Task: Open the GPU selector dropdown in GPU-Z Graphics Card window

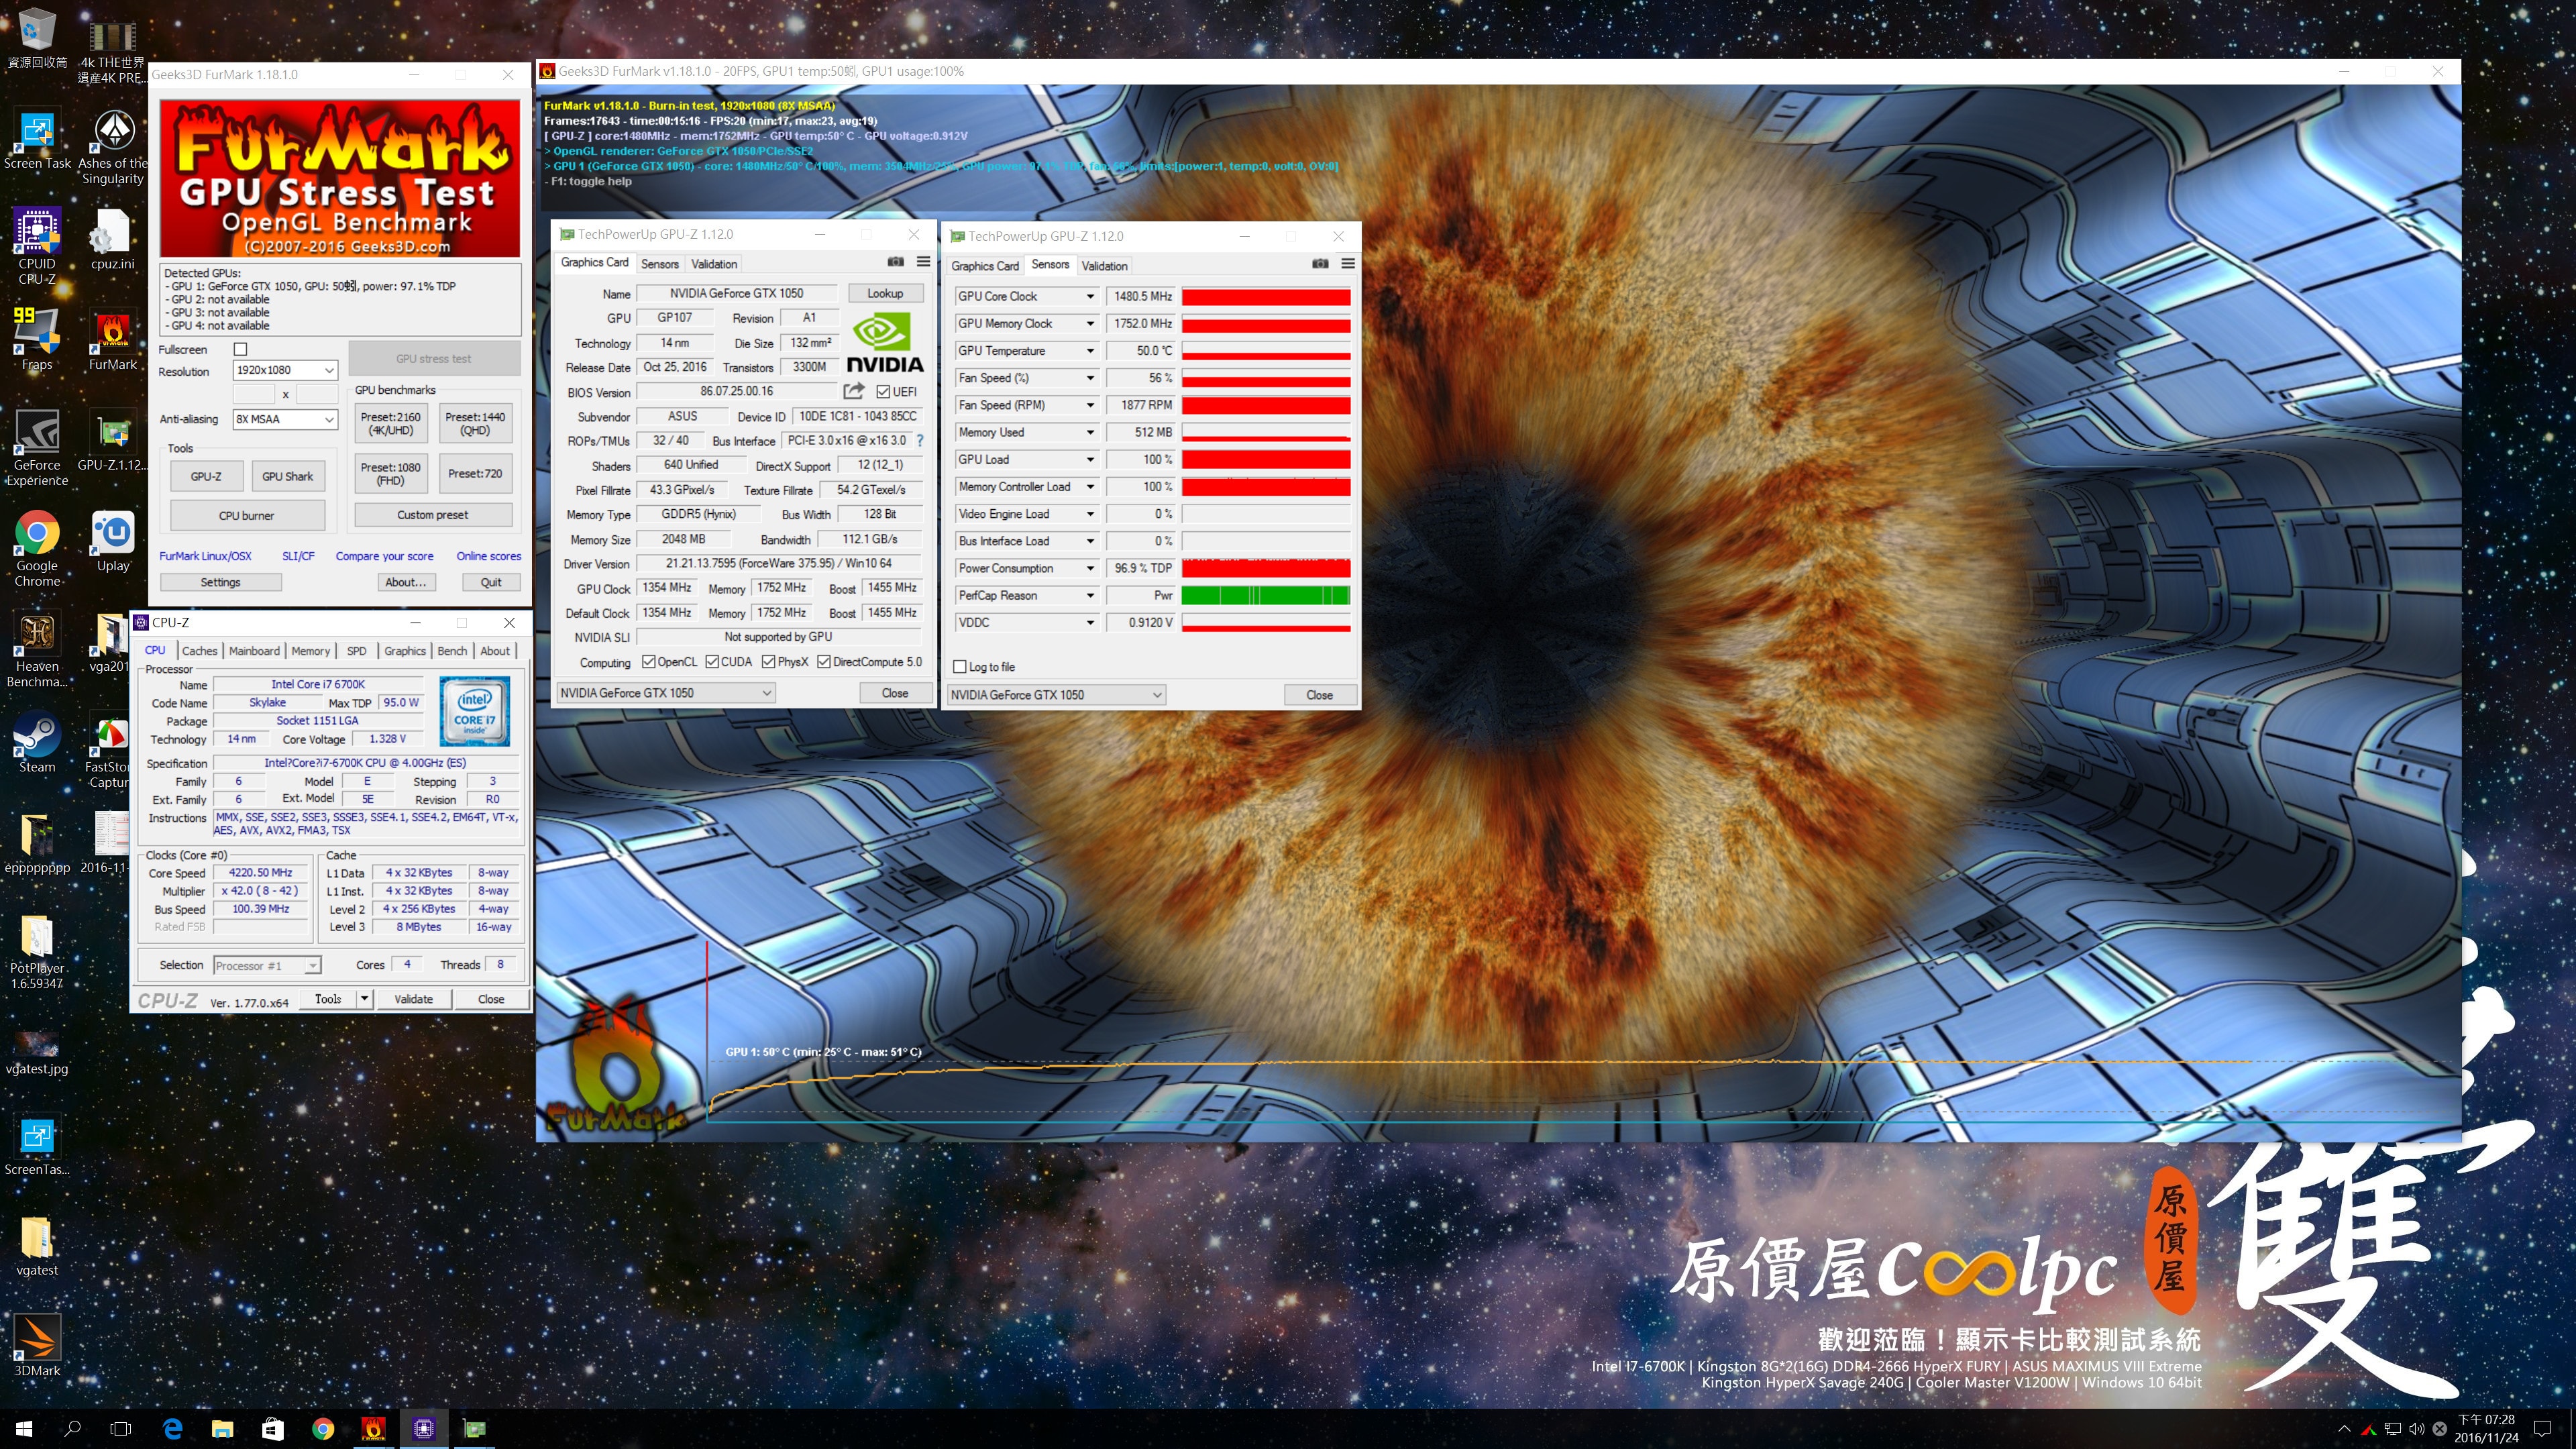Action: 665,693
